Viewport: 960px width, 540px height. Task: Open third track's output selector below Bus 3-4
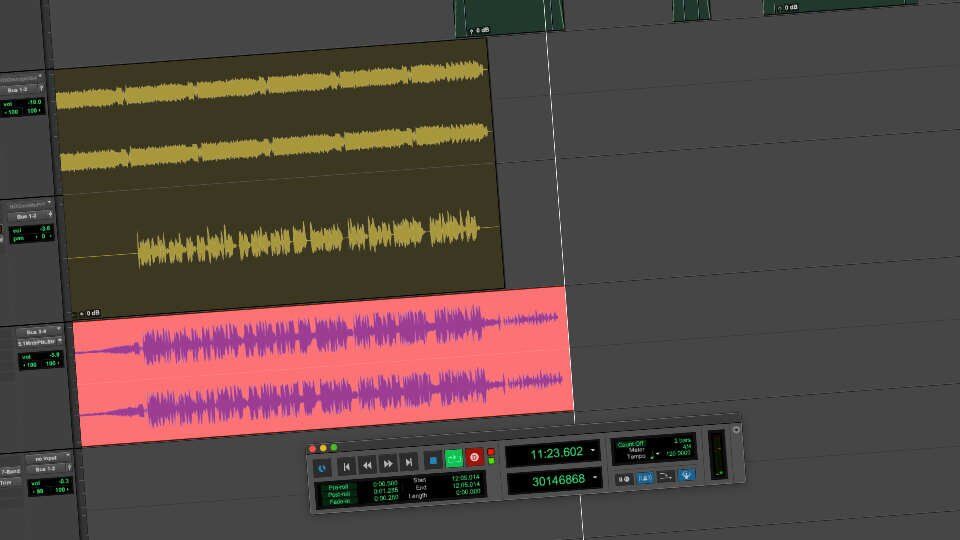click(x=40, y=343)
